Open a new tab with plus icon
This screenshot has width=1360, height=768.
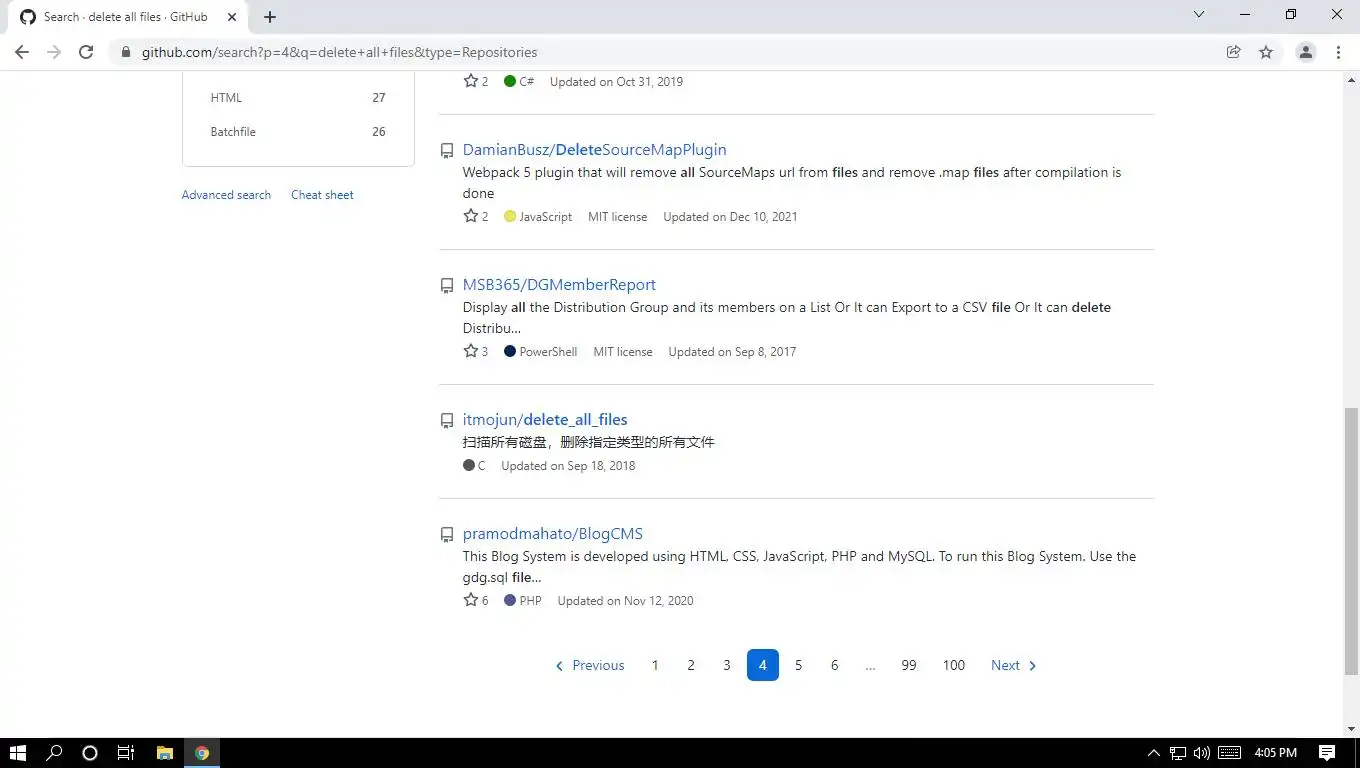pos(270,17)
